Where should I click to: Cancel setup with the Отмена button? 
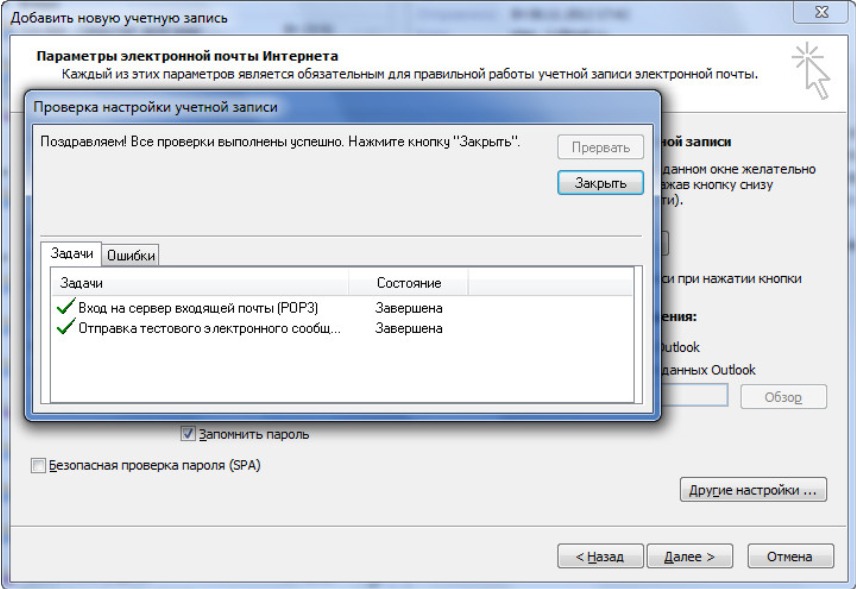point(790,556)
